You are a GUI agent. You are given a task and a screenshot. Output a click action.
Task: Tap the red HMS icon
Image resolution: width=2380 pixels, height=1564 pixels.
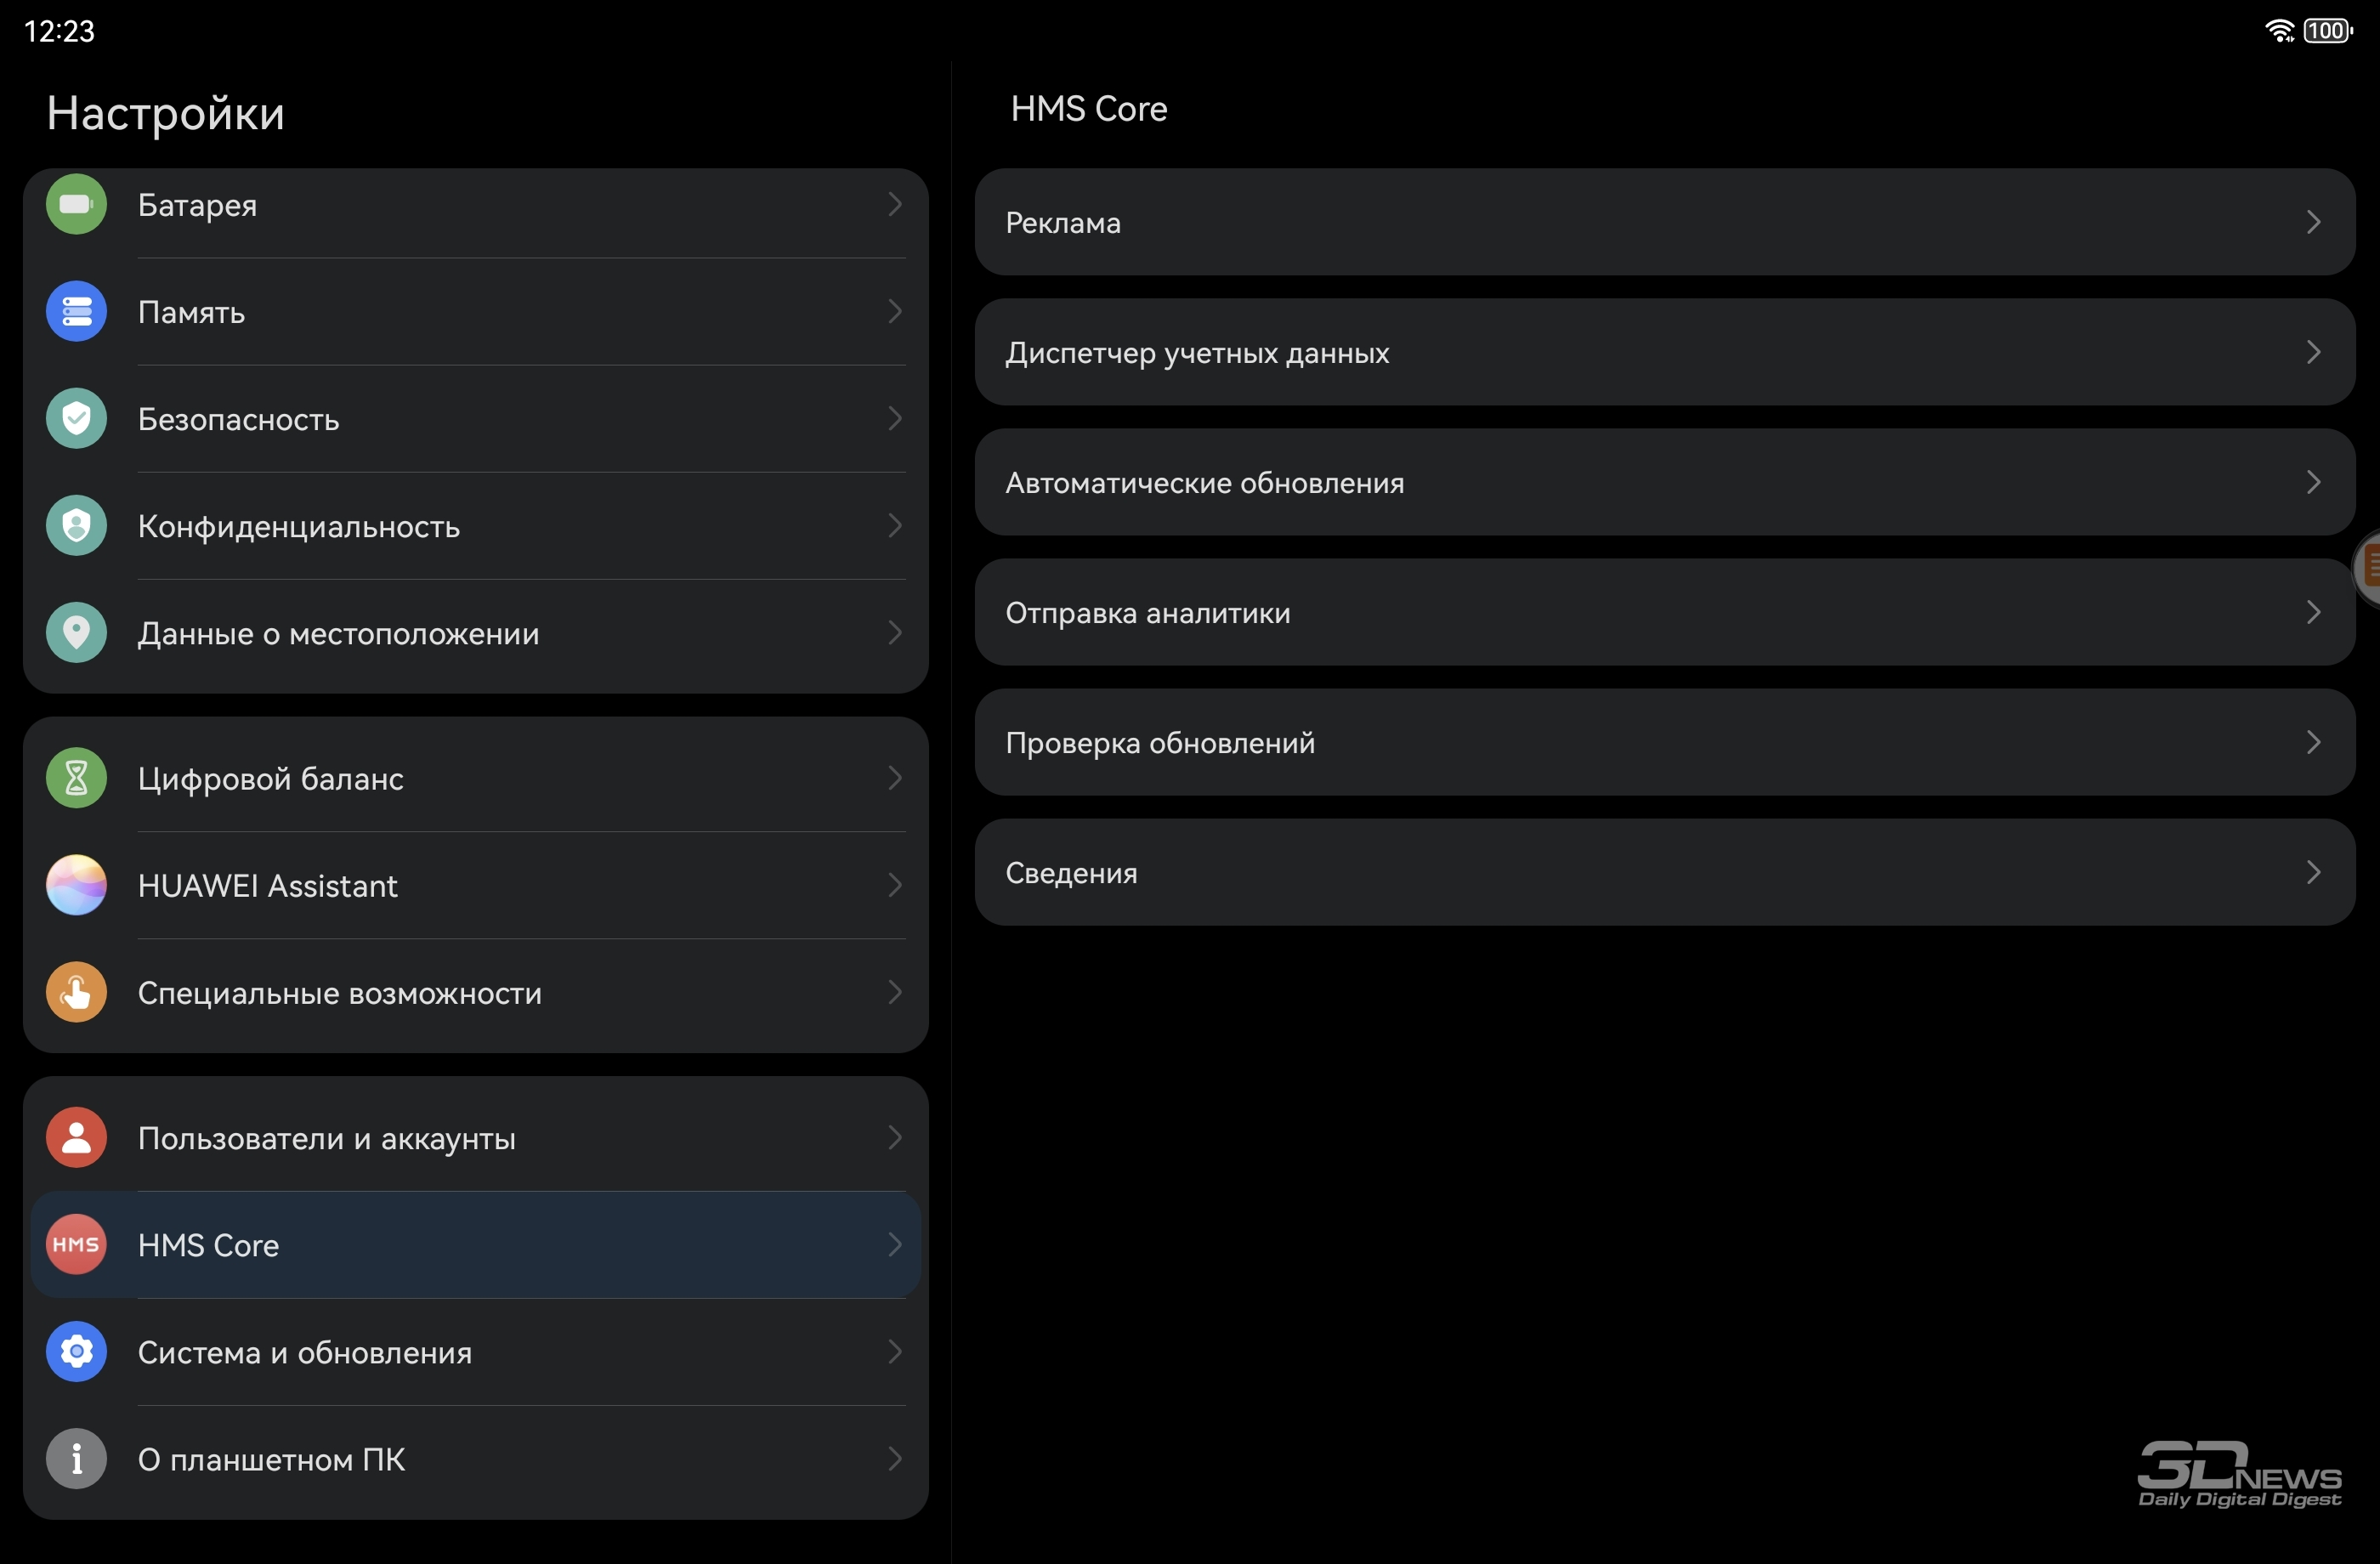(x=76, y=1245)
